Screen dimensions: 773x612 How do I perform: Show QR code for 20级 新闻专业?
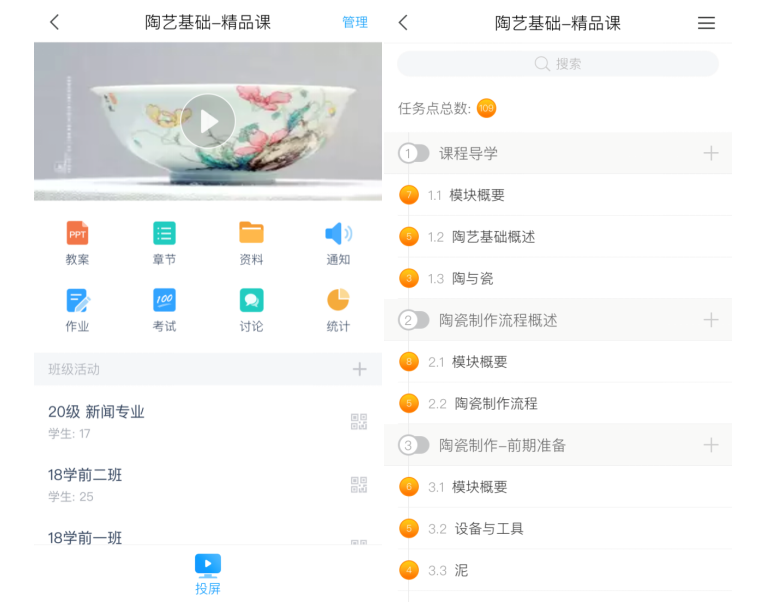tap(359, 422)
